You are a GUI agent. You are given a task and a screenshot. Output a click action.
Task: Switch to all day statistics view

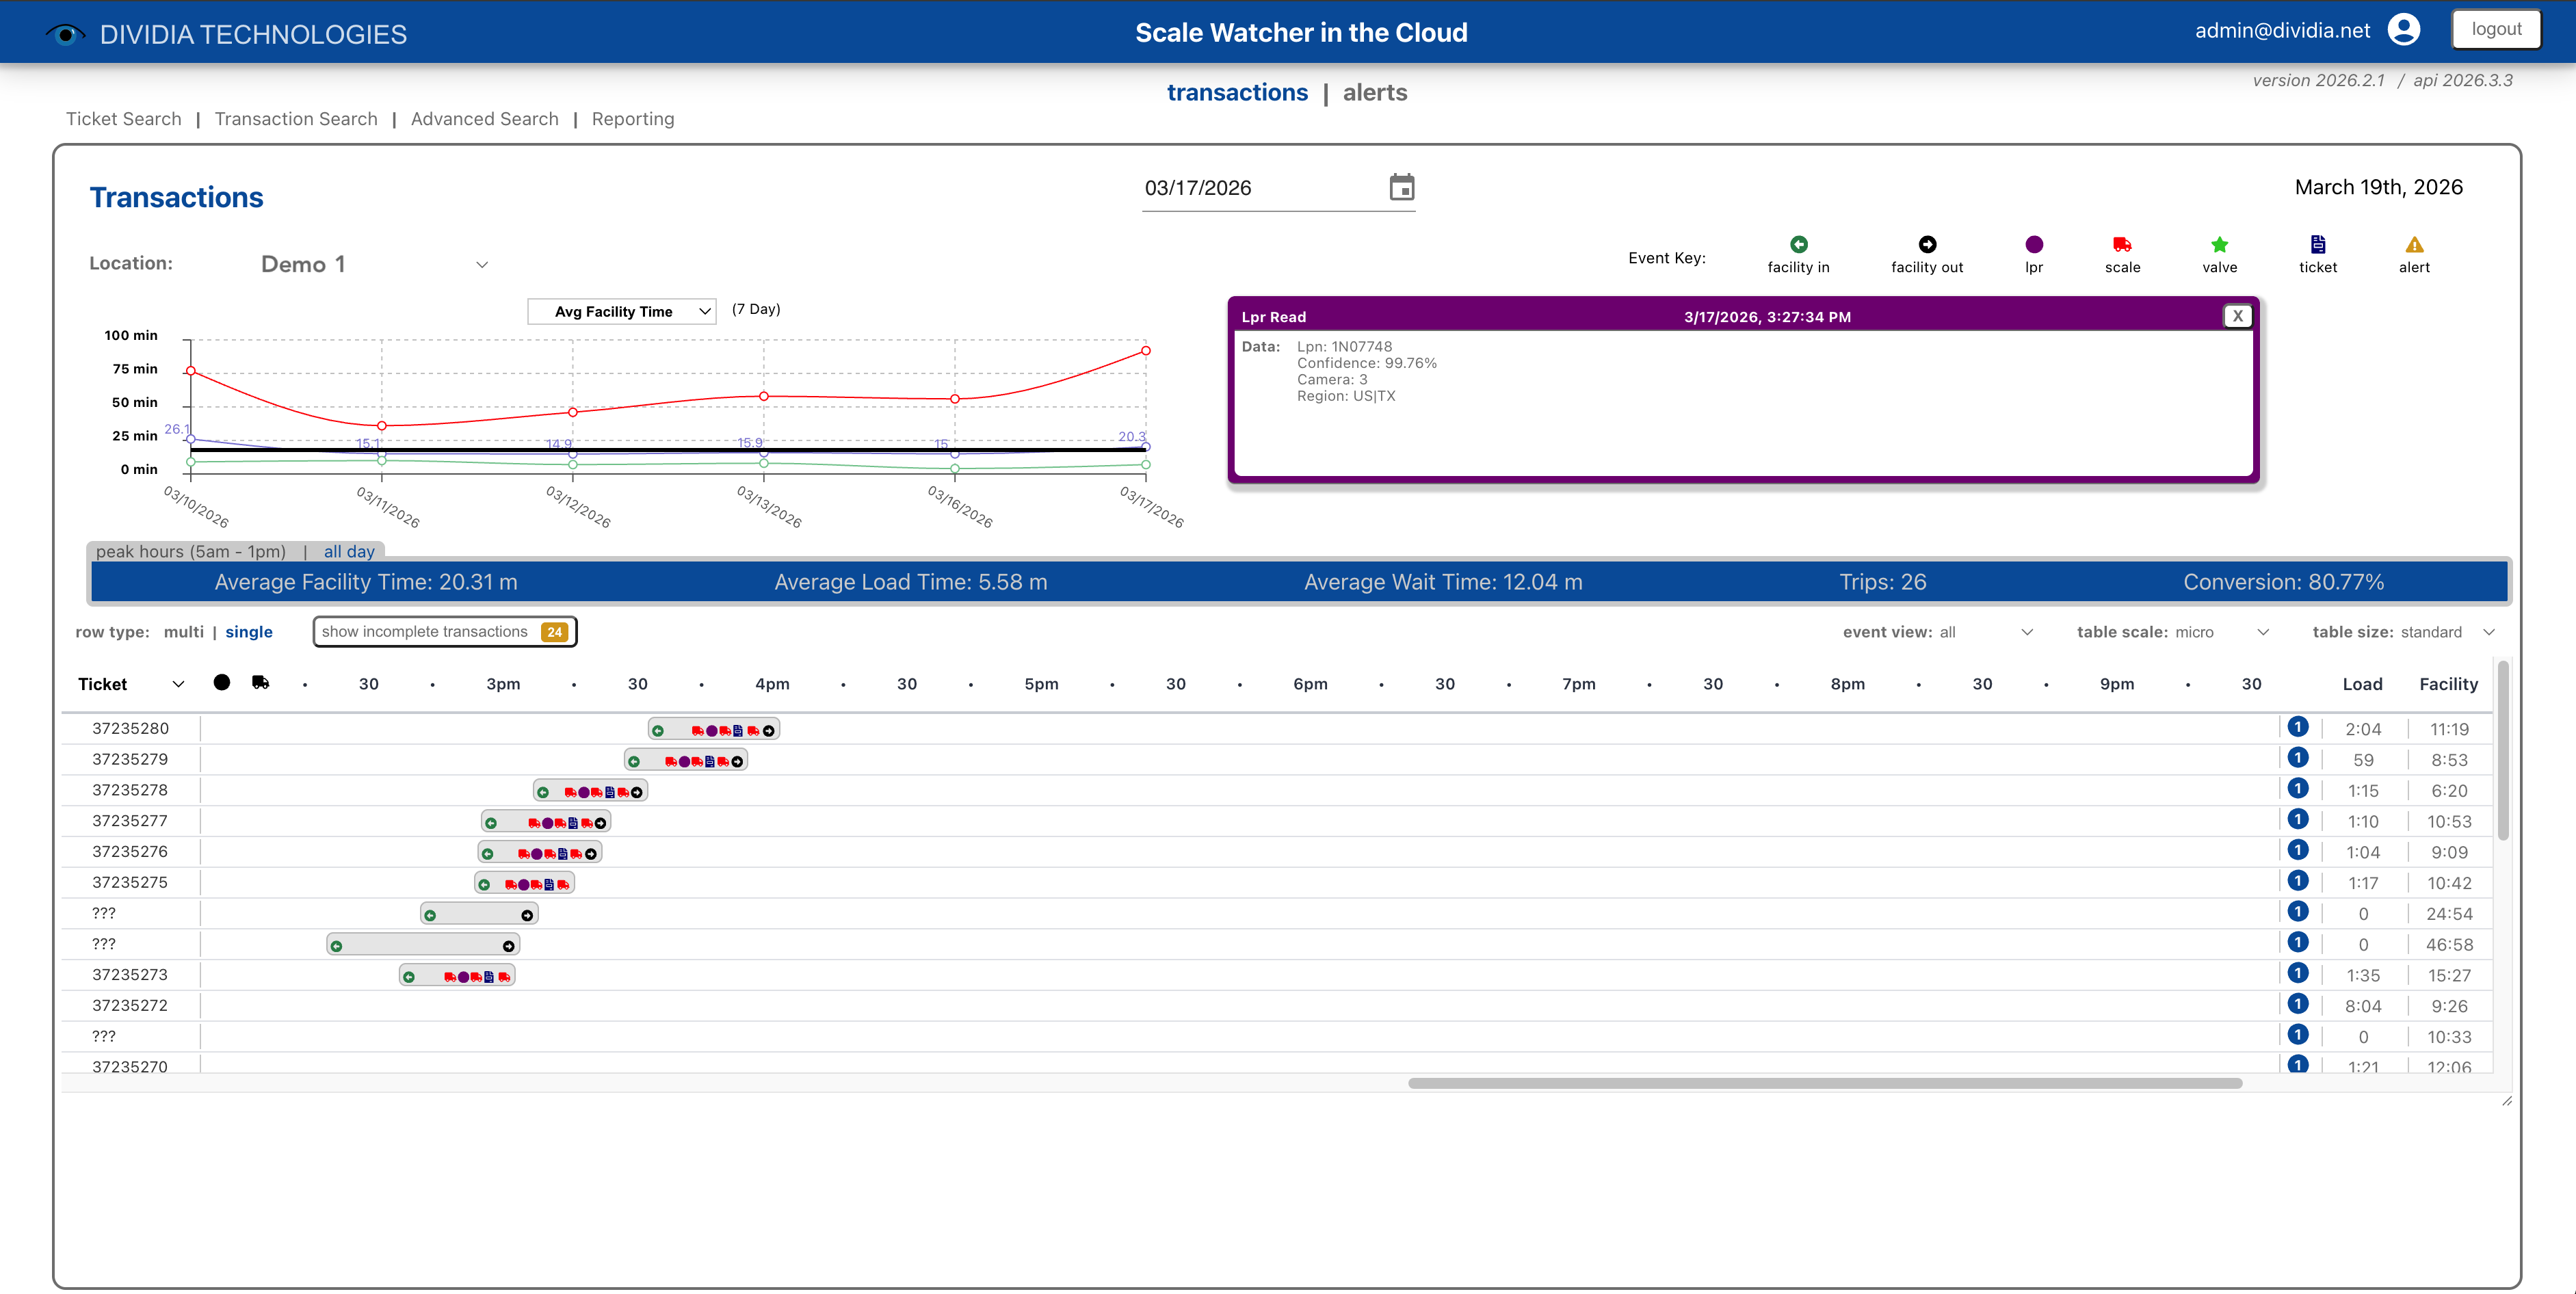click(x=348, y=551)
